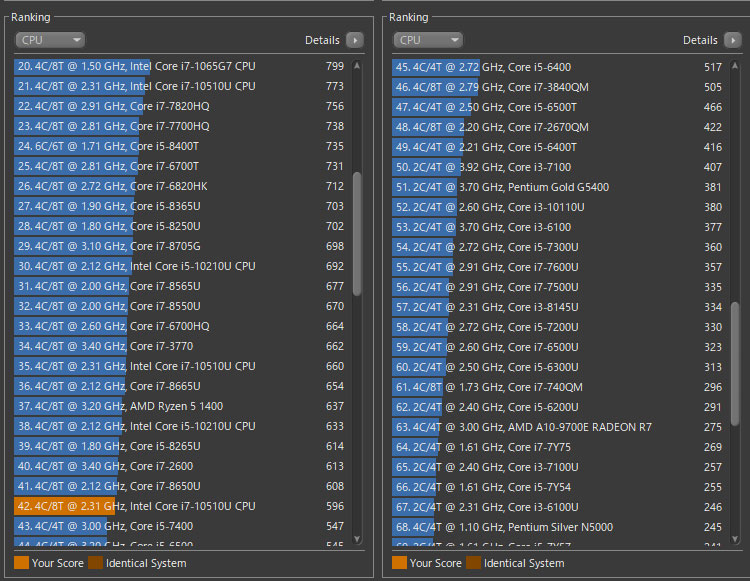Screen dimensions: 750x581
Task: Select rank 47 Core i5-6500T row
Action: click(x=559, y=107)
